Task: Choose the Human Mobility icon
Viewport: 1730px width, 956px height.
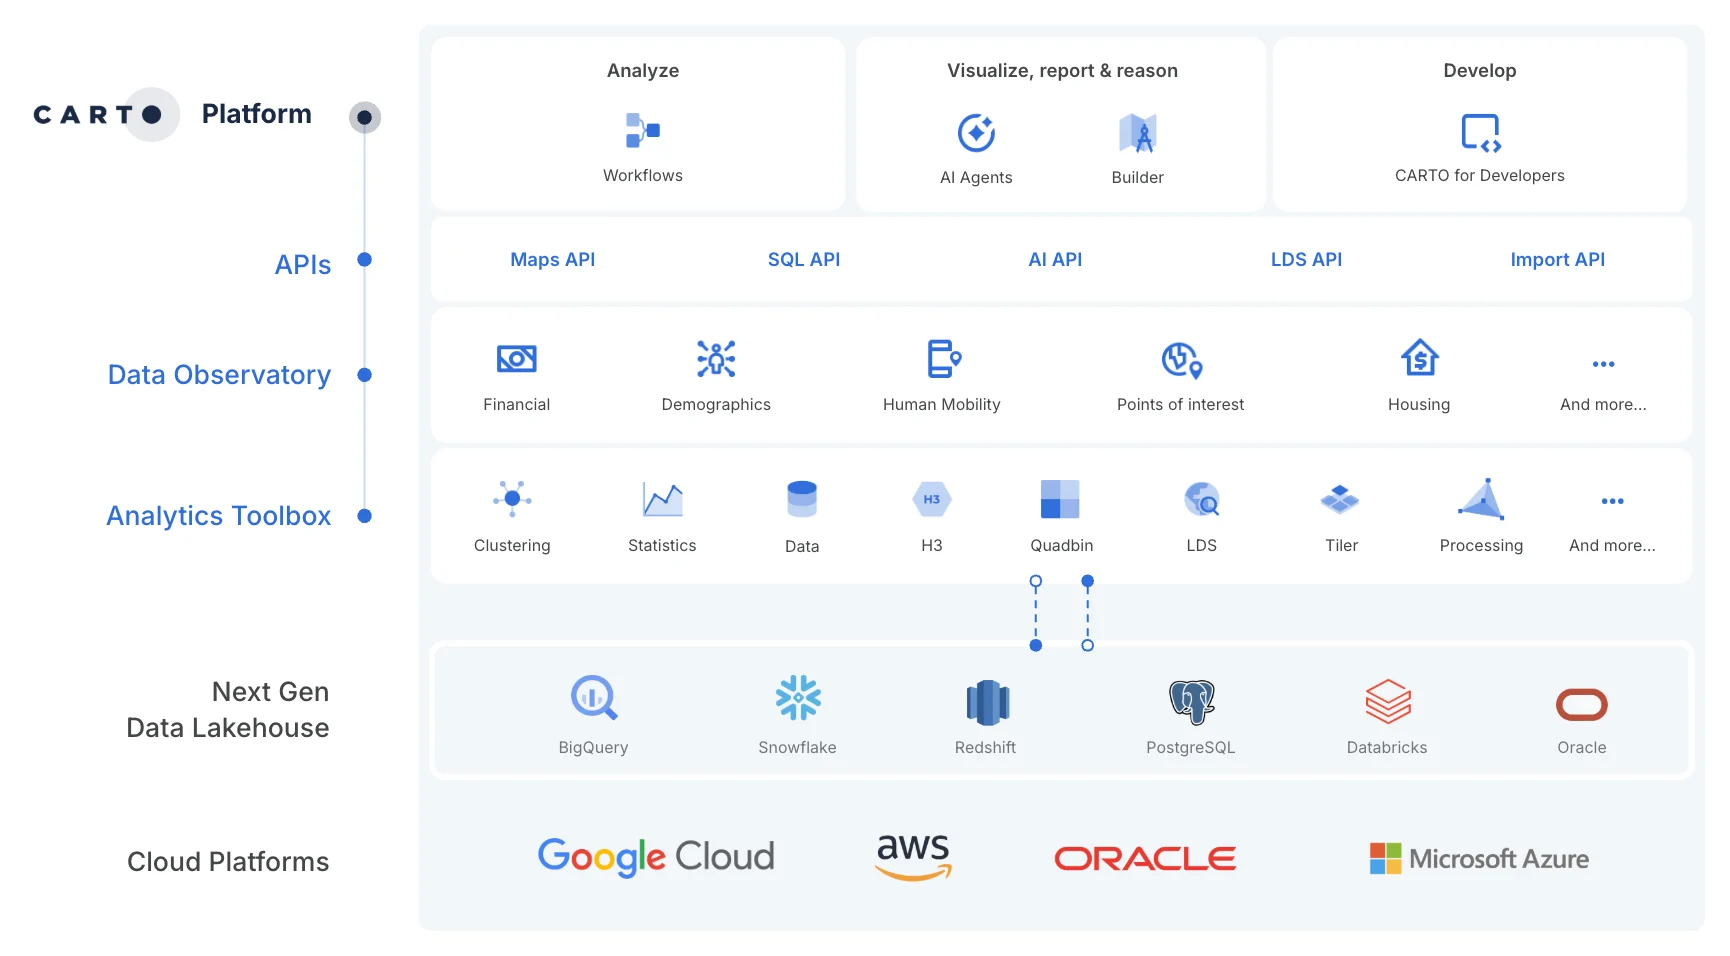Action: (943, 359)
